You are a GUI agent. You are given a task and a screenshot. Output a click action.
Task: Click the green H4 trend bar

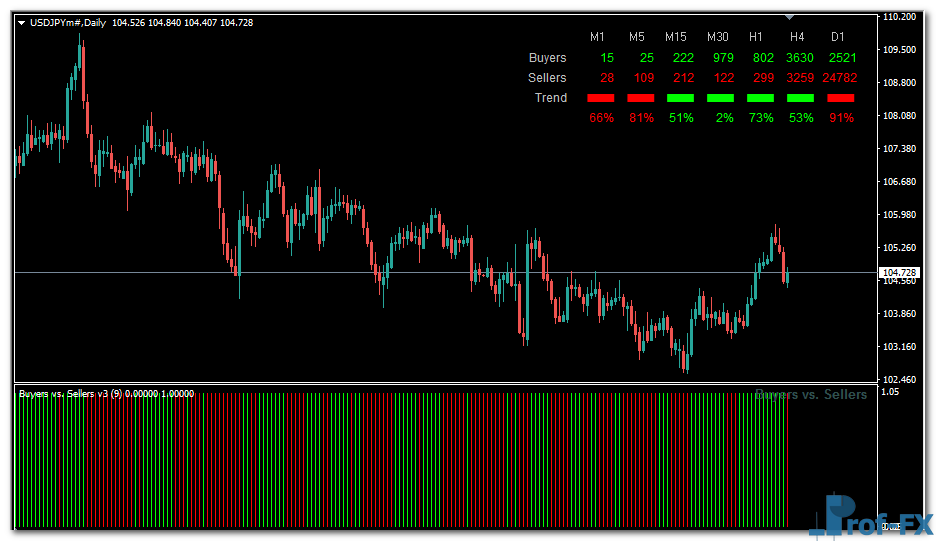click(x=800, y=98)
